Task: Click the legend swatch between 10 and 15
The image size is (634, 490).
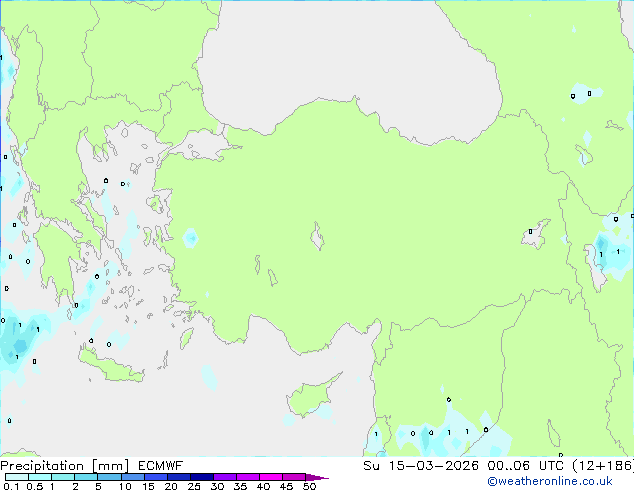Action: coord(132,477)
